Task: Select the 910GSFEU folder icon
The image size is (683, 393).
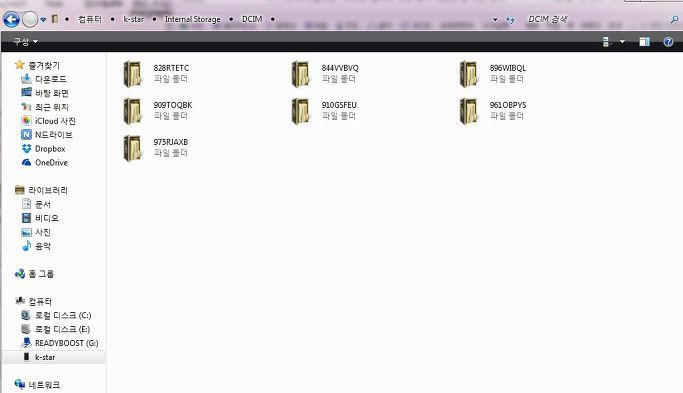Action: point(301,111)
